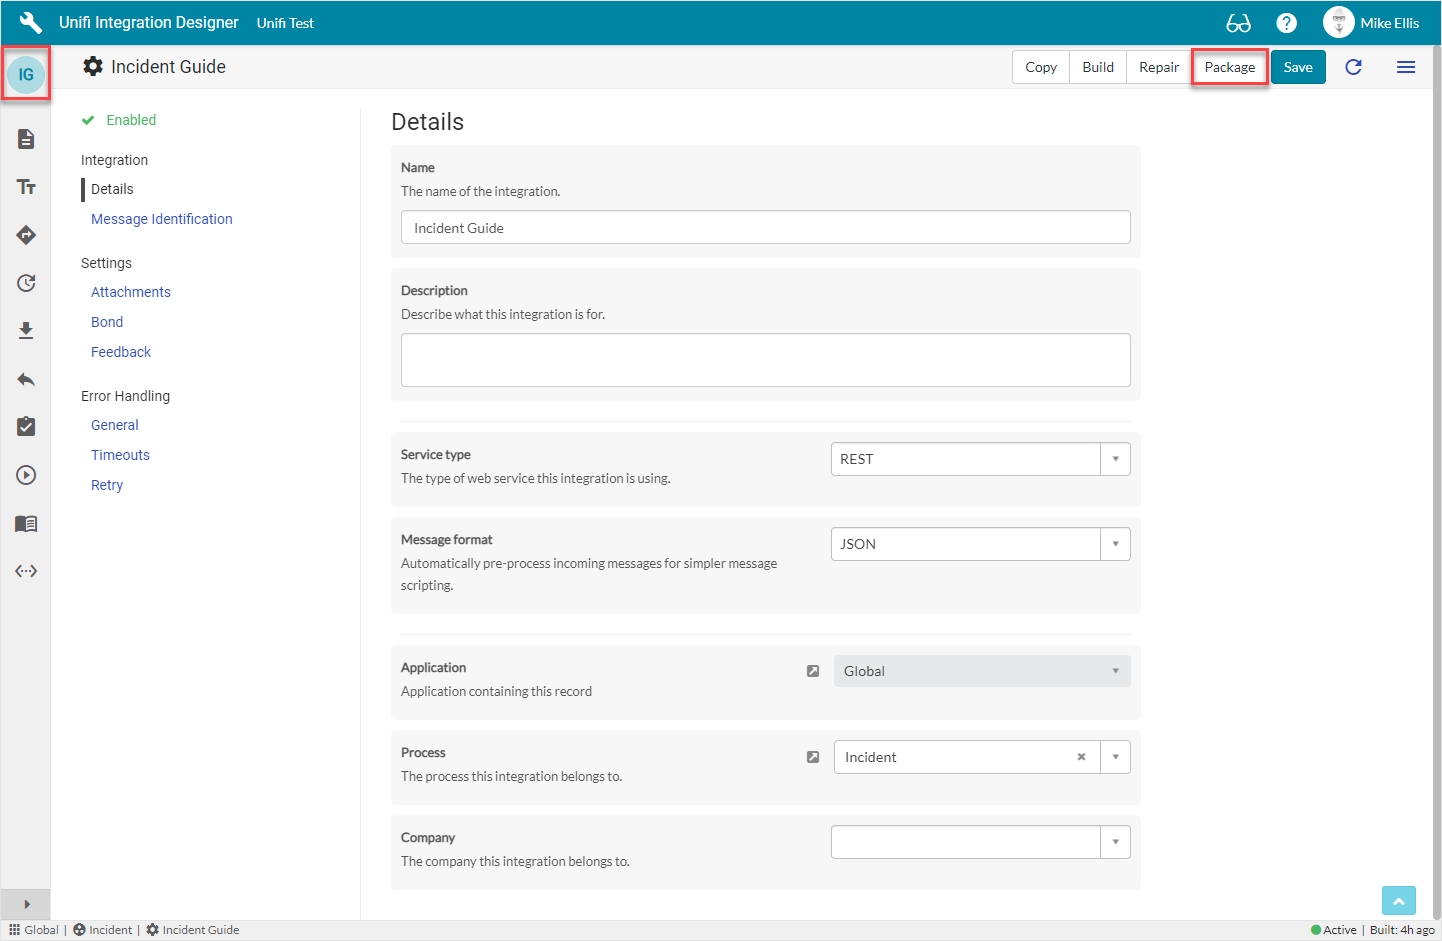
Task: Toggle the Enabled status checkmark
Action: [88, 120]
